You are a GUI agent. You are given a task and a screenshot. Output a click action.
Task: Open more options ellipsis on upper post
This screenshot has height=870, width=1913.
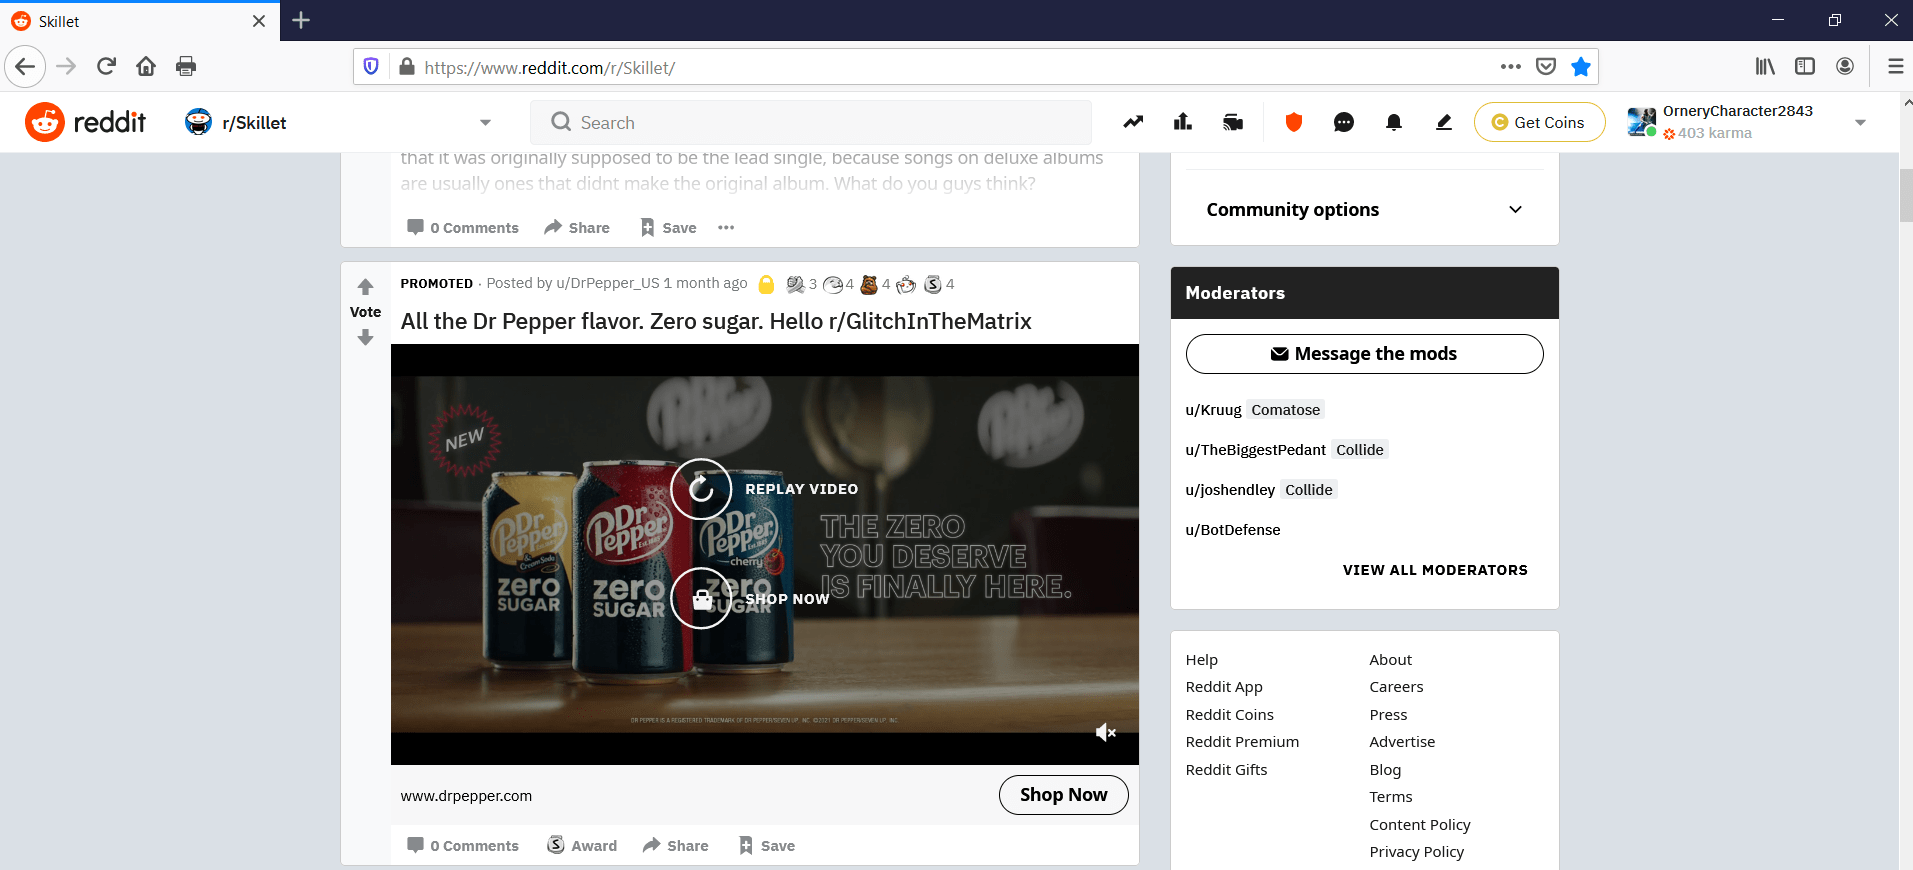click(726, 228)
